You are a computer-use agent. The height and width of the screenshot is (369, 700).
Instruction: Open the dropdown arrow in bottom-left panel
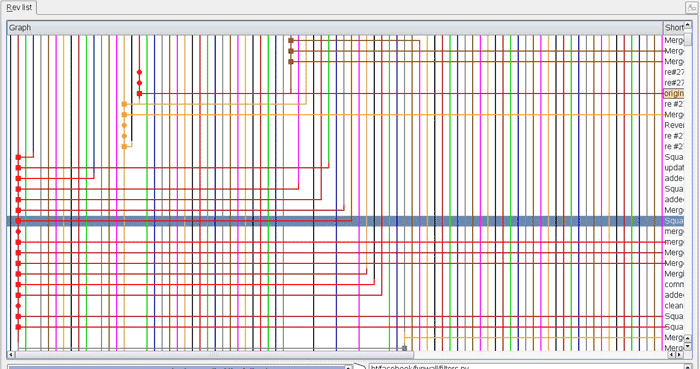point(349,367)
